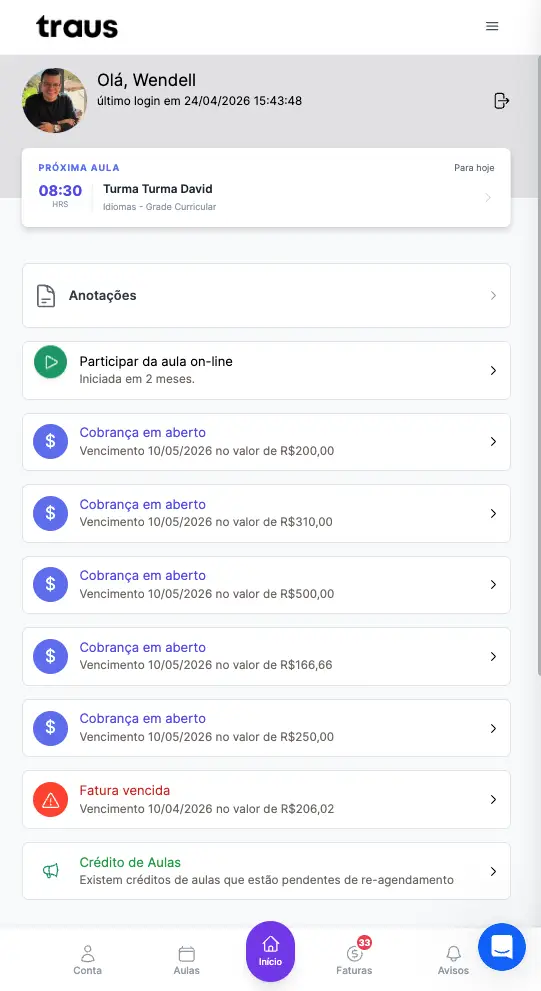Click the 08:30 class time
541x991 pixels.
pyautogui.click(x=60, y=190)
